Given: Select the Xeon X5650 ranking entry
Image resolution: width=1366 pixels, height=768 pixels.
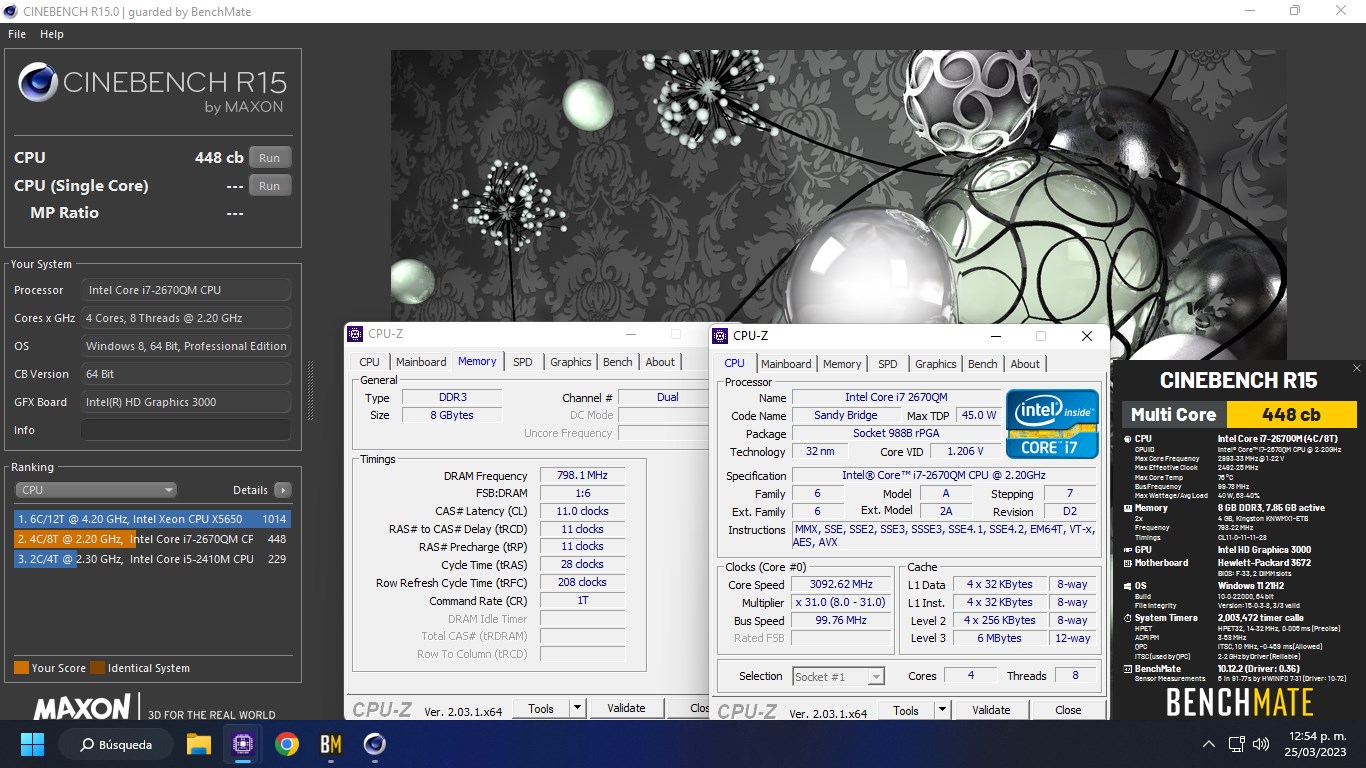Looking at the screenshot, I should point(152,519).
